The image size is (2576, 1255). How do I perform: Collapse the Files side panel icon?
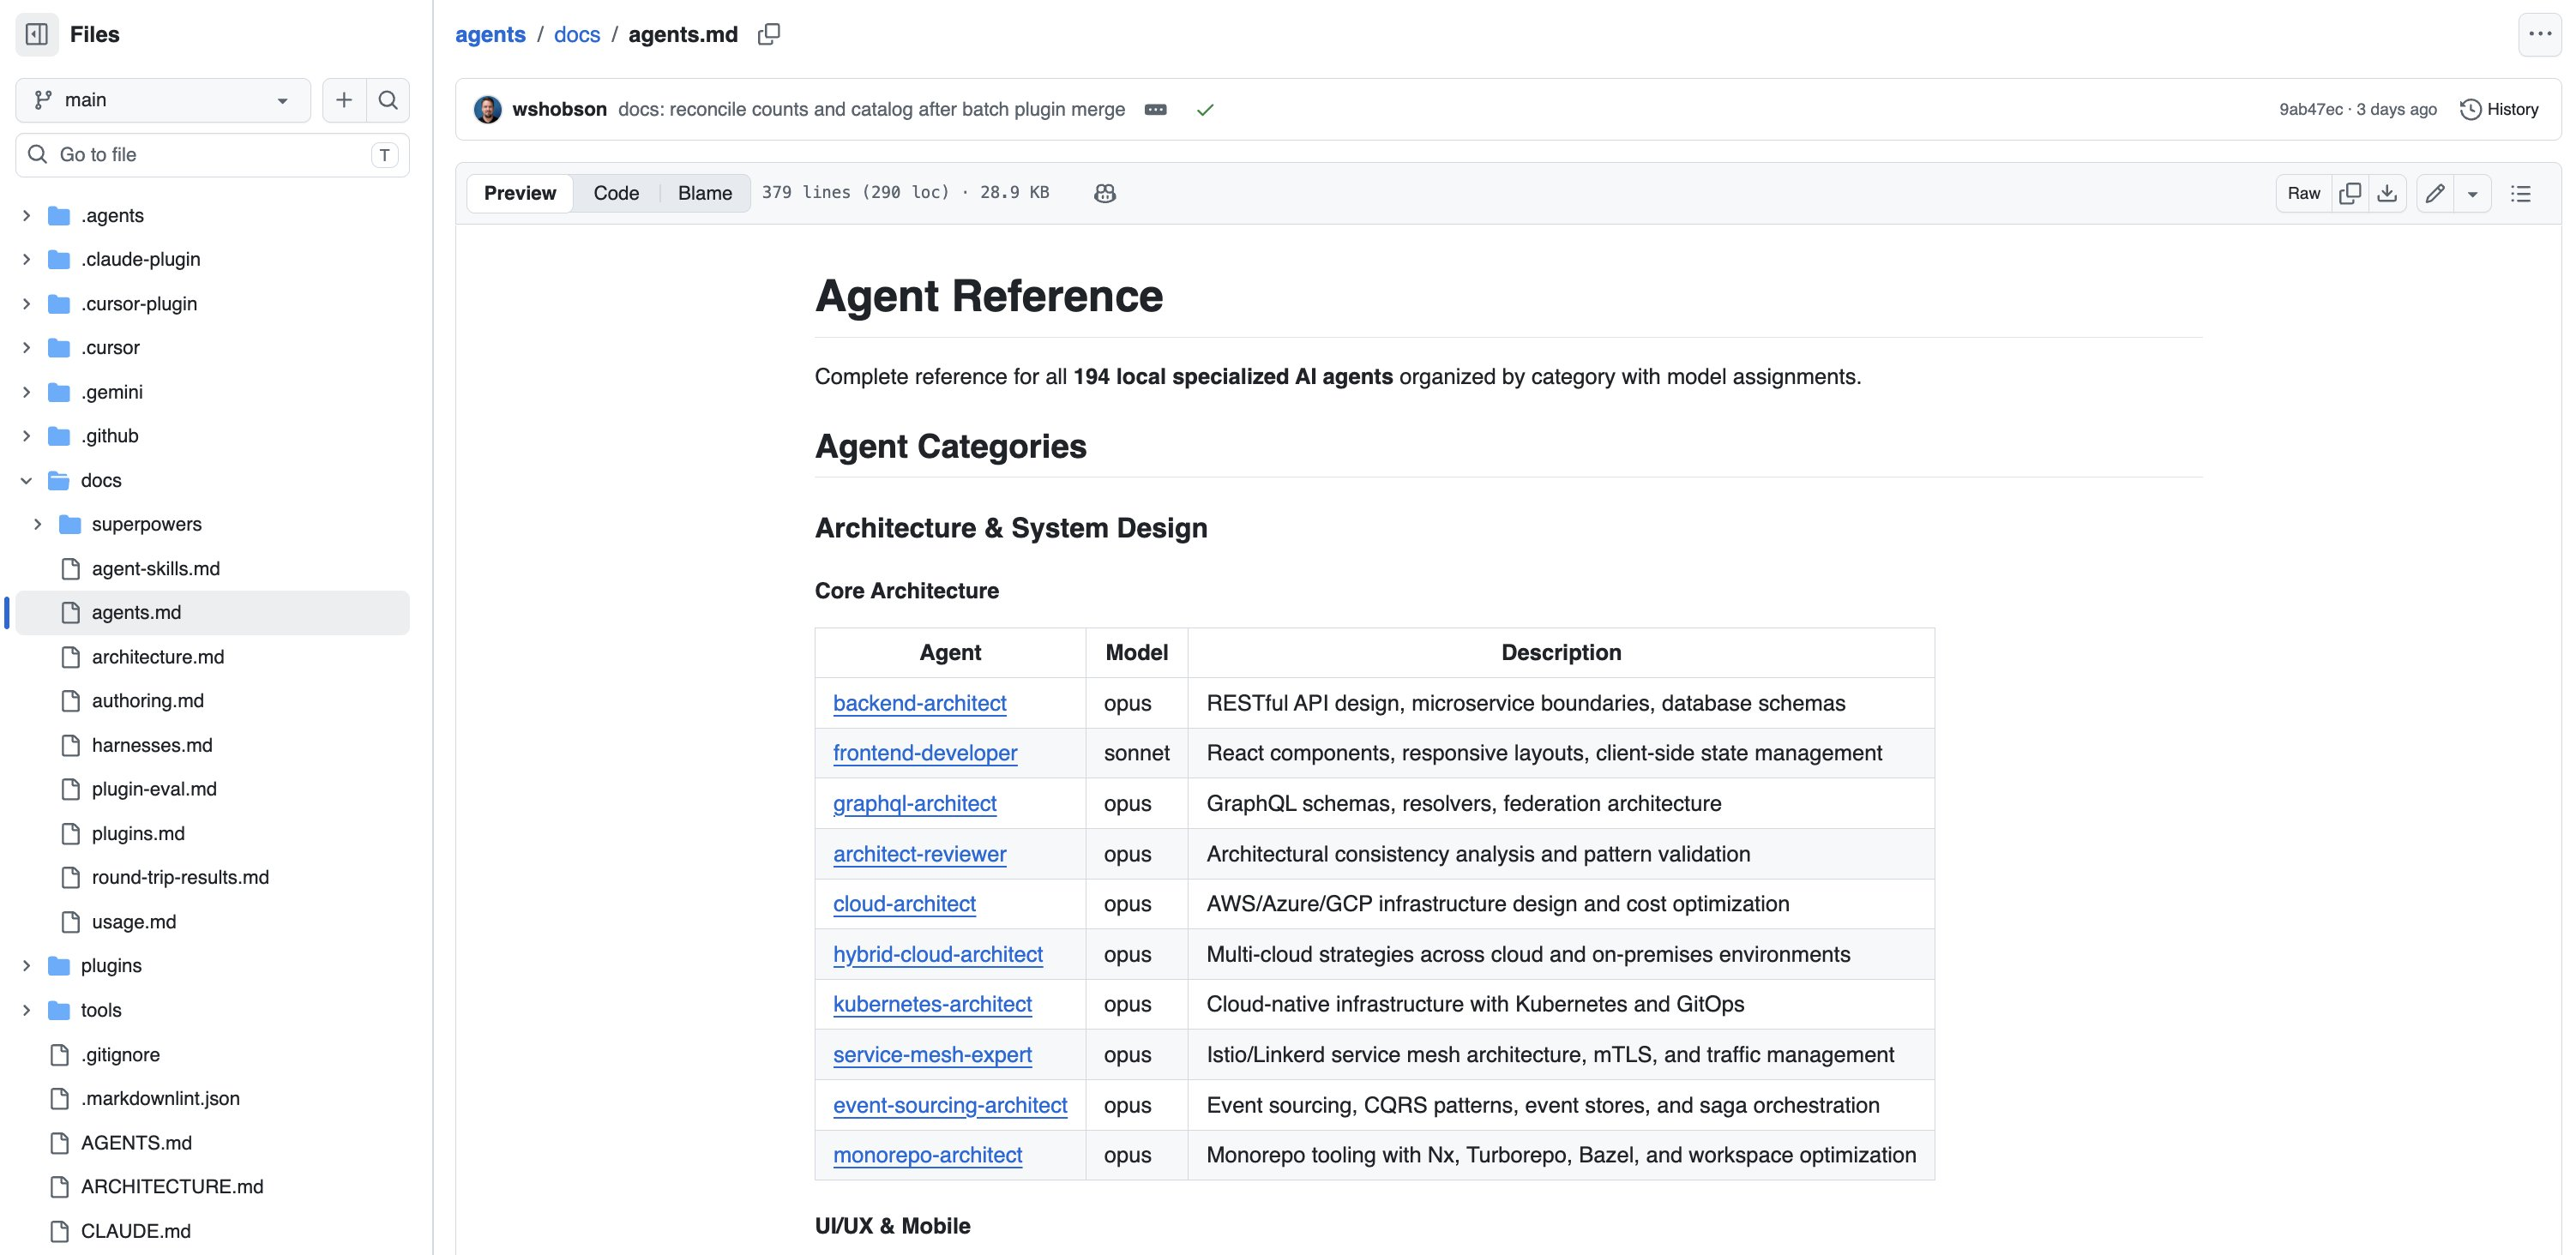(x=37, y=35)
